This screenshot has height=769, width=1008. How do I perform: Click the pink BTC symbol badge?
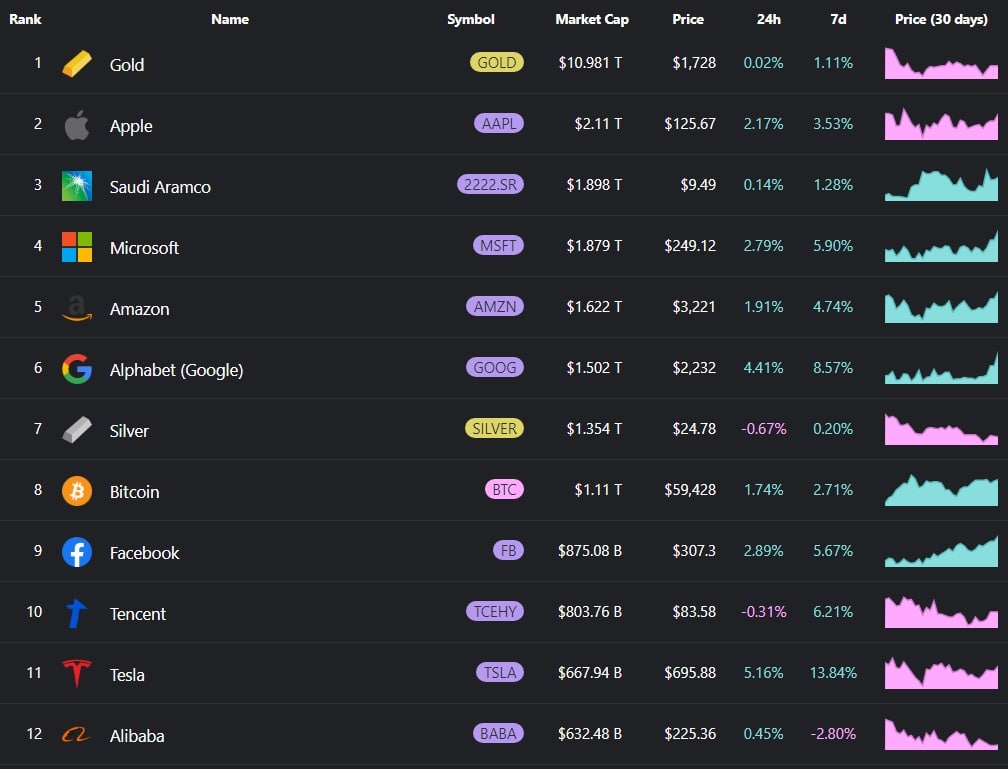(504, 490)
